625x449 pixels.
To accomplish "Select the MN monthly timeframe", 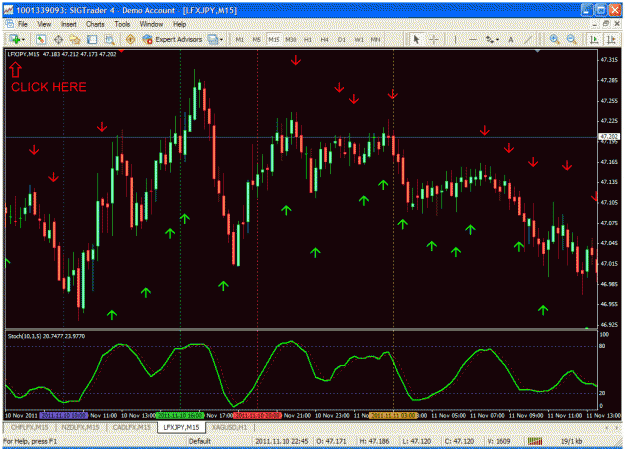I will point(375,39).
